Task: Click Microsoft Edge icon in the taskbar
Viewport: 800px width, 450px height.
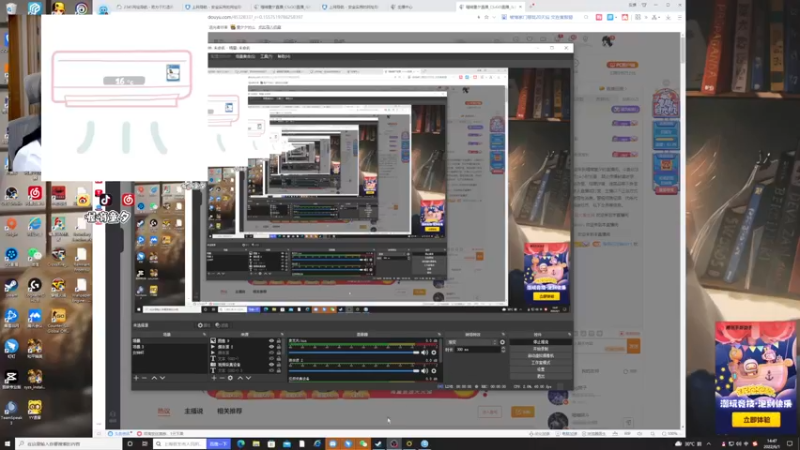Action: coord(241,444)
